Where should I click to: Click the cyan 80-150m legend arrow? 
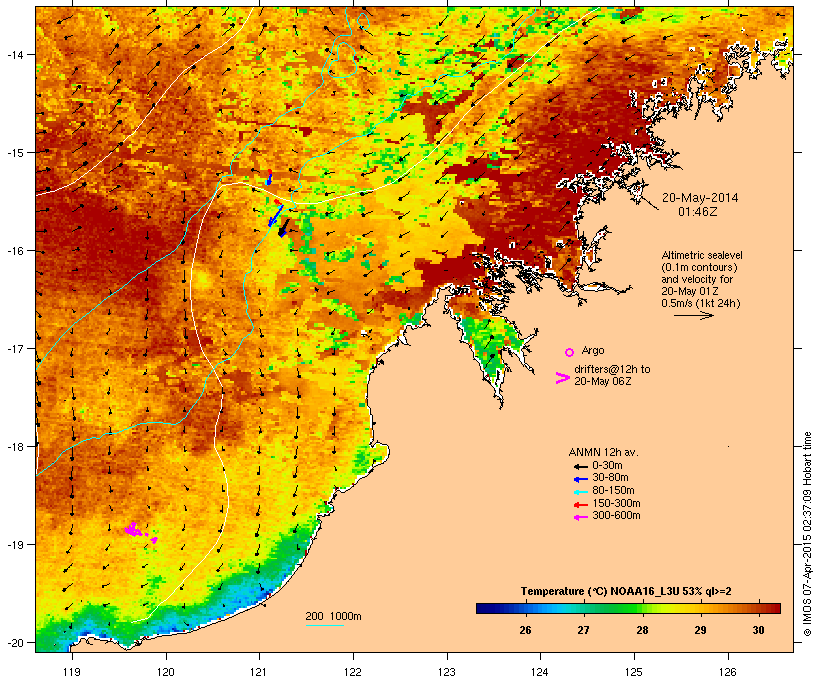point(580,492)
